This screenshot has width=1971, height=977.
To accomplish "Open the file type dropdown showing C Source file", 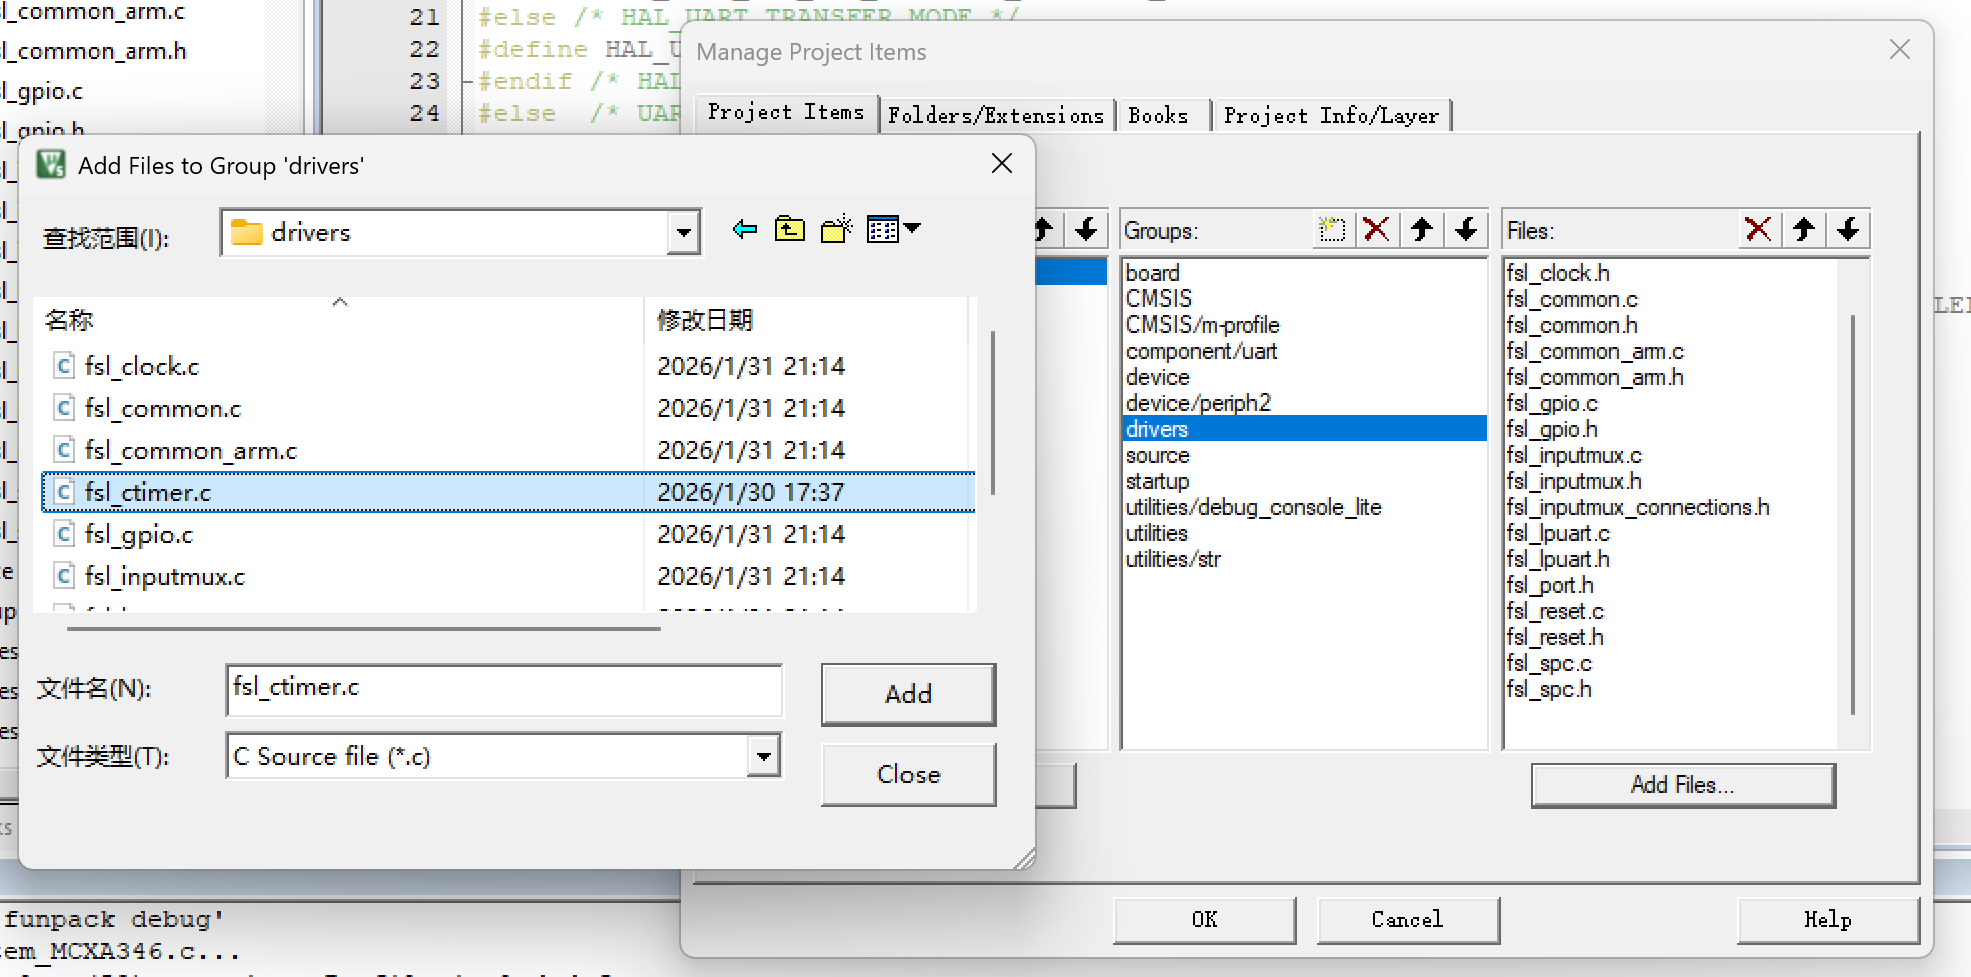I will 764,756.
